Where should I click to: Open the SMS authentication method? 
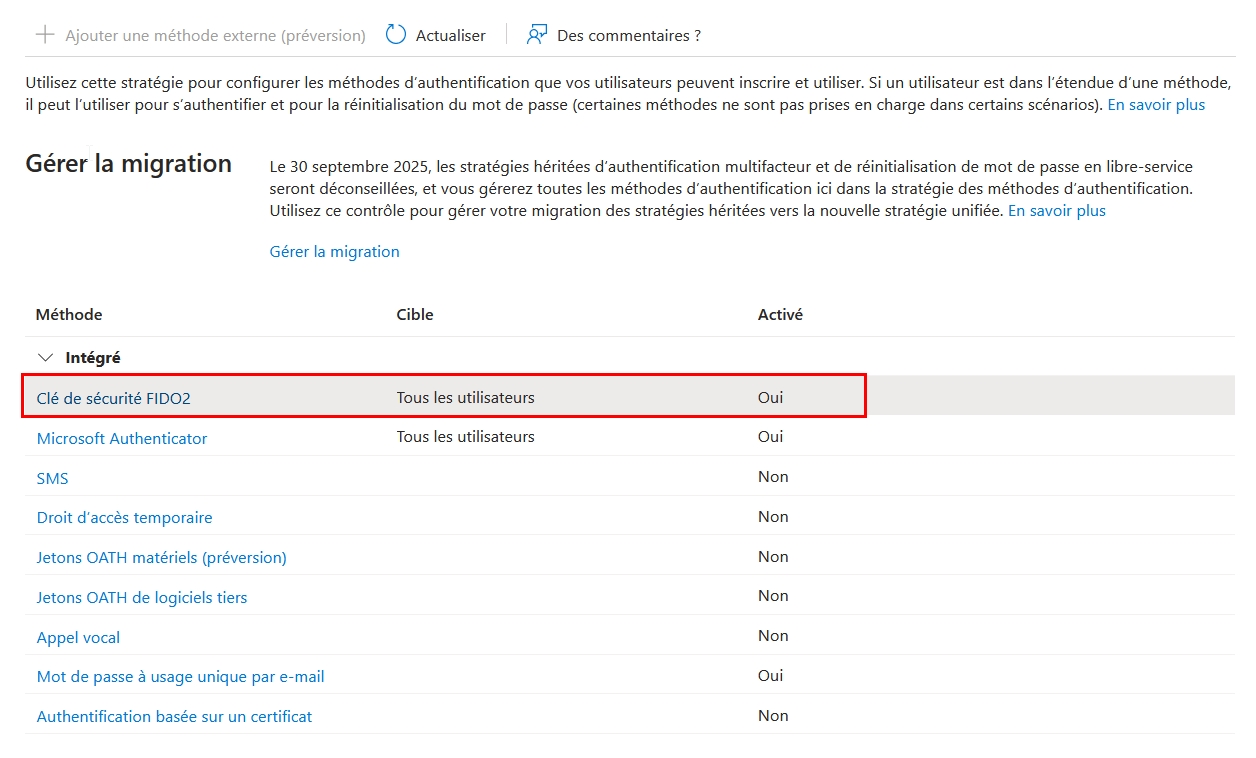click(x=53, y=478)
